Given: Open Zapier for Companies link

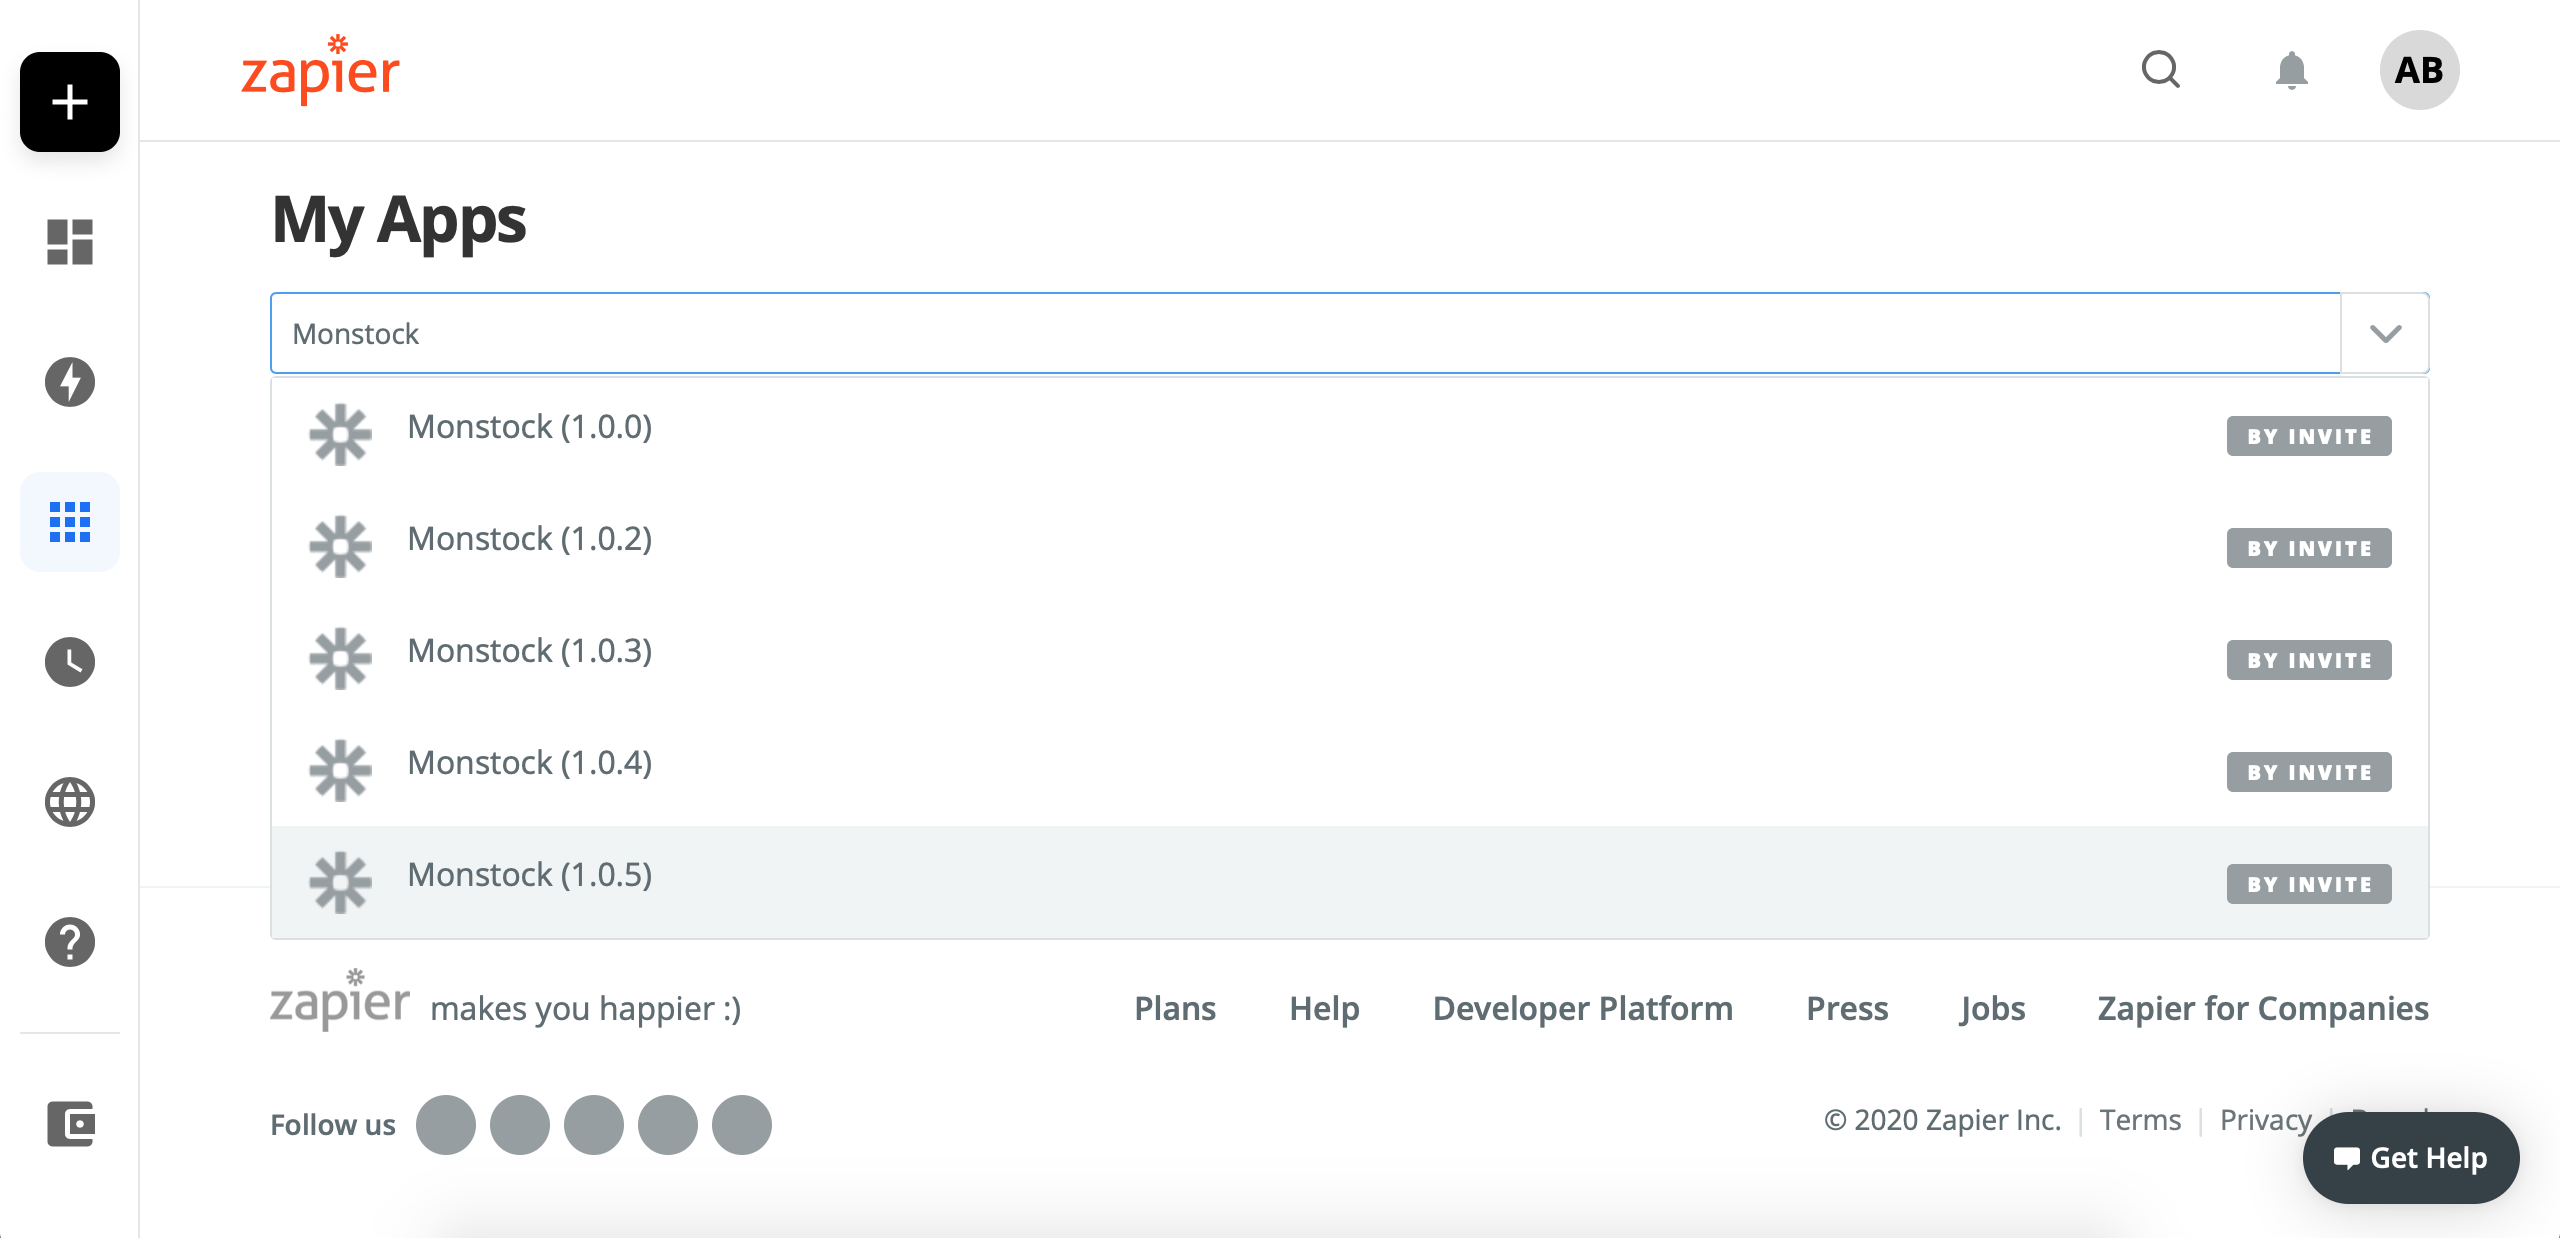Looking at the screenshot, I should 2263,1008.
